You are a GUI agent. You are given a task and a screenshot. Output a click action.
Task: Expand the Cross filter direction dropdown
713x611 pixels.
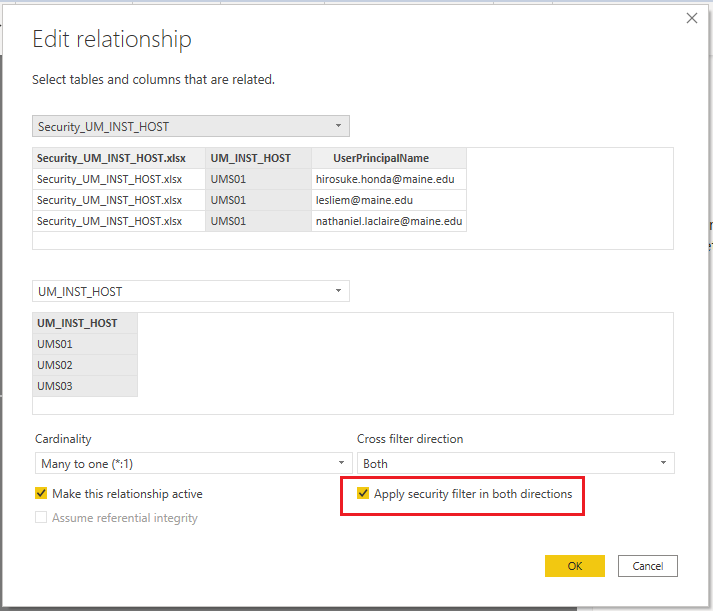(516, 463)
